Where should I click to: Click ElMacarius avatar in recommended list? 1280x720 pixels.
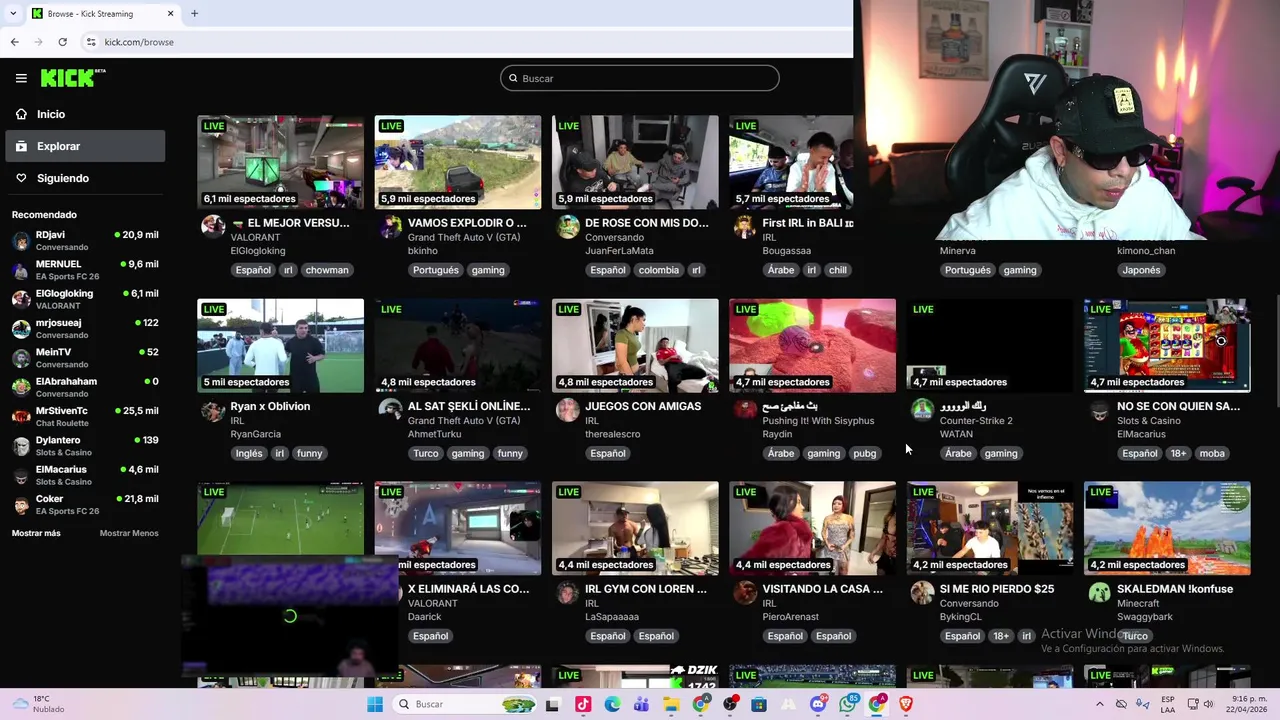click(x=21, y=475)
